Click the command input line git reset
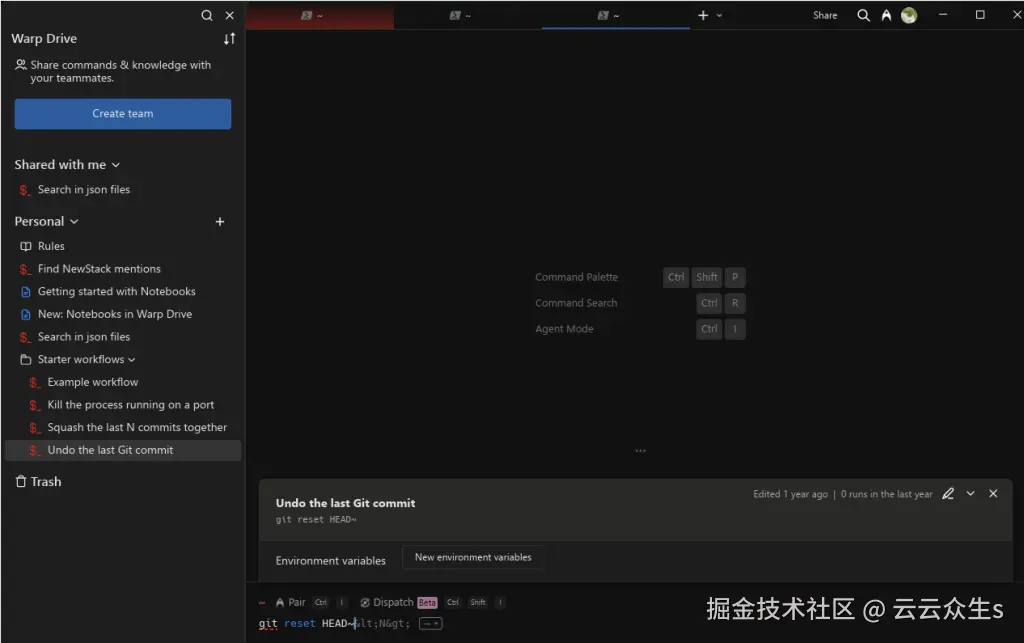Screen dimensions: 1024x643 pyautogui.click(x=334, y=623)
